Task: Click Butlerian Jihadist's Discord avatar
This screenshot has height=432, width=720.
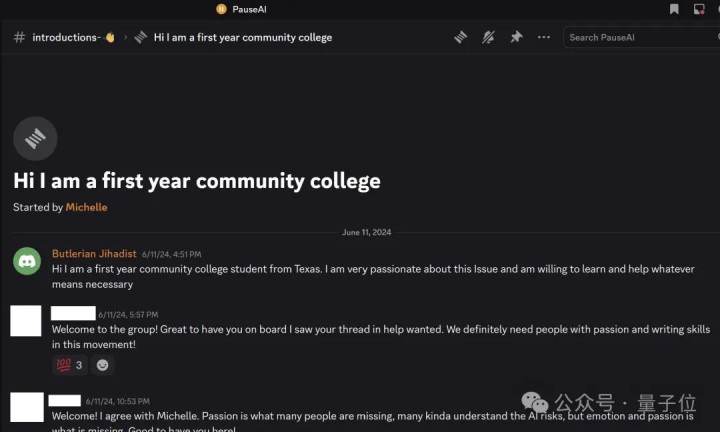Action: point(27,262)
